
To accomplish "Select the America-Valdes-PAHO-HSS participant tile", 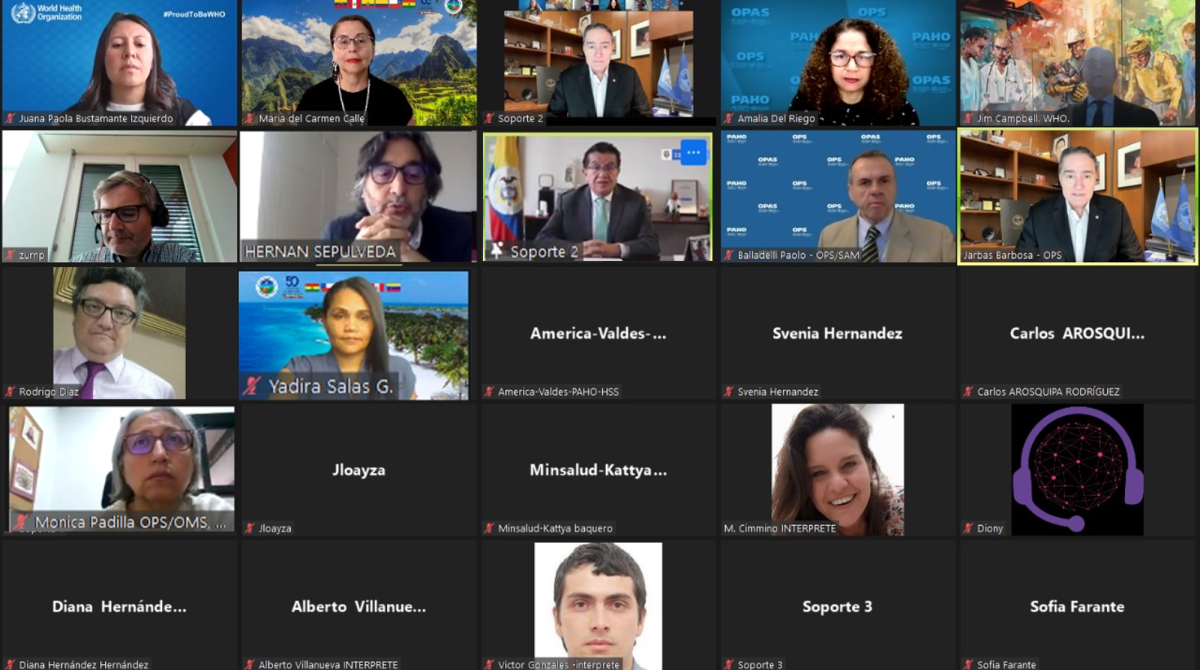I will [598, 333].
